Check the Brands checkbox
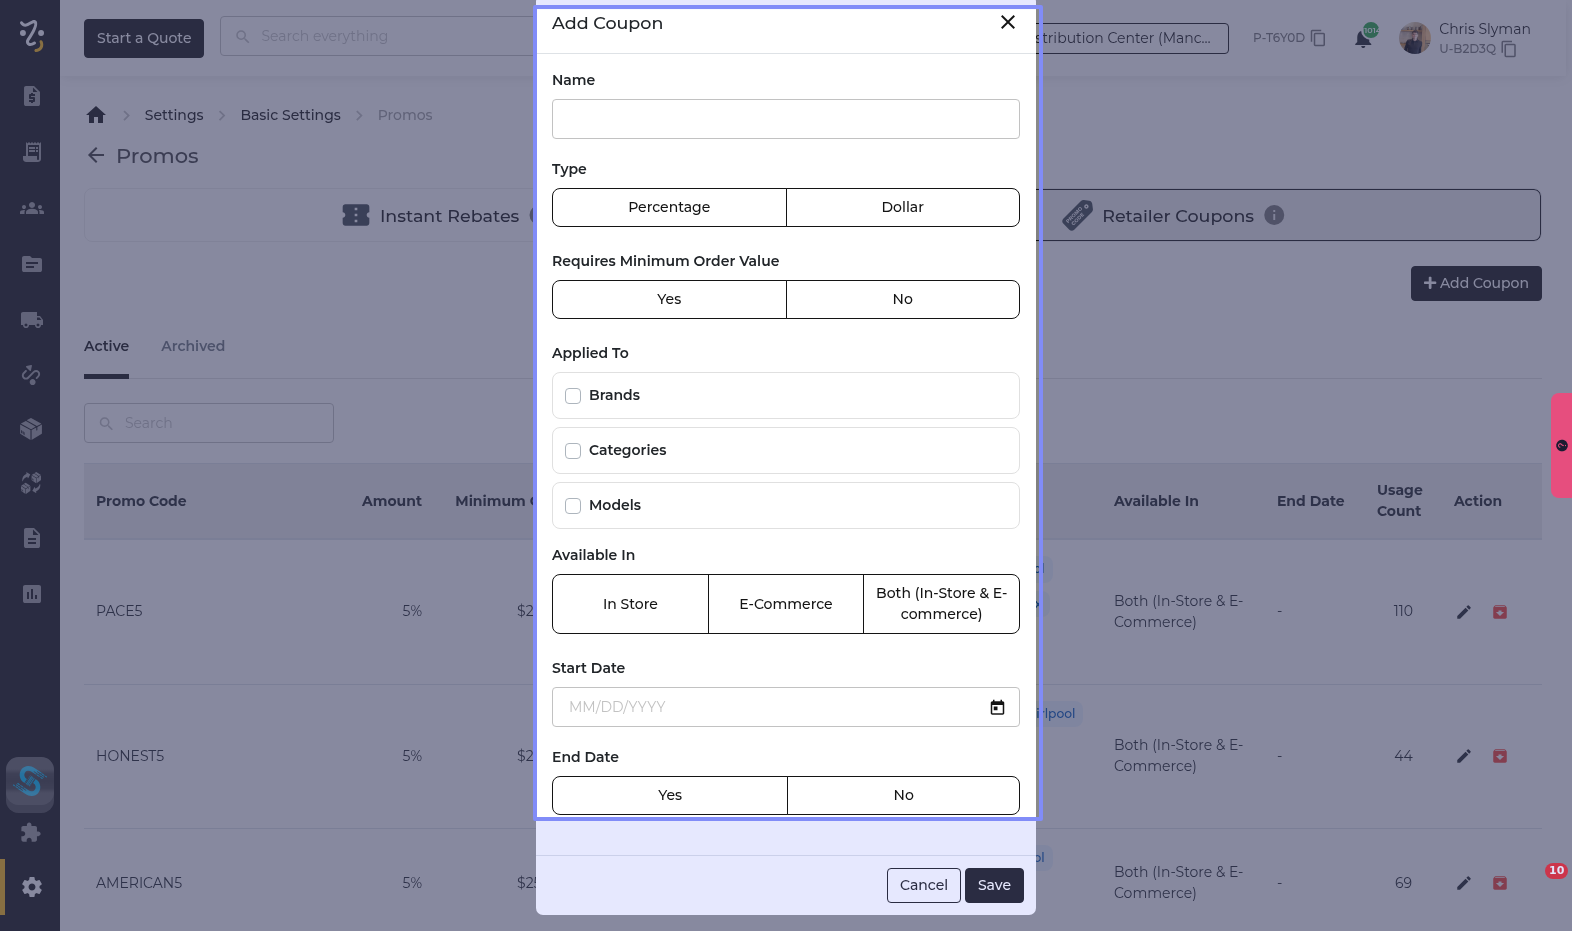The height and width of the screenshot is (931, 1572). point(573,396)
